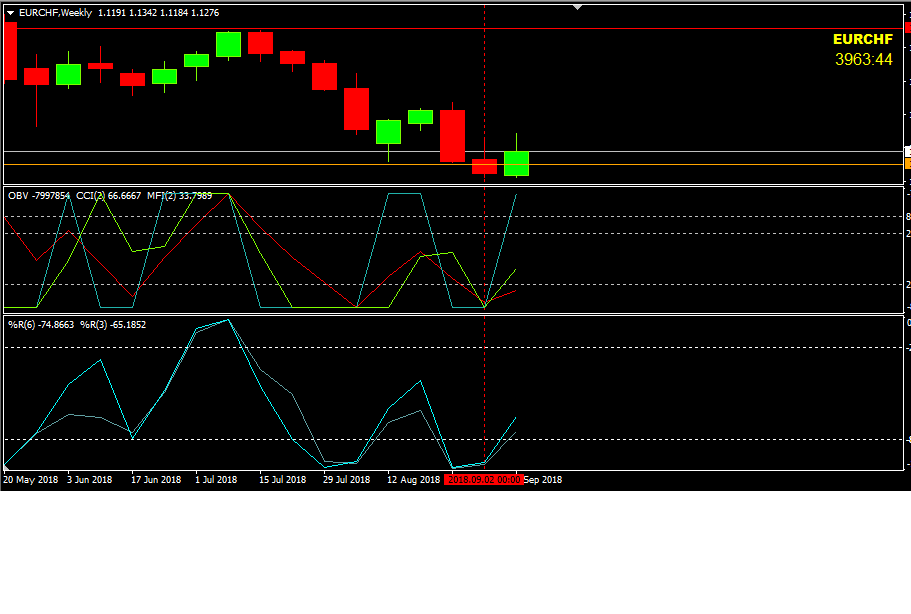
Task: Select the latest green candle at far right
Action: (x=517, y=163)
